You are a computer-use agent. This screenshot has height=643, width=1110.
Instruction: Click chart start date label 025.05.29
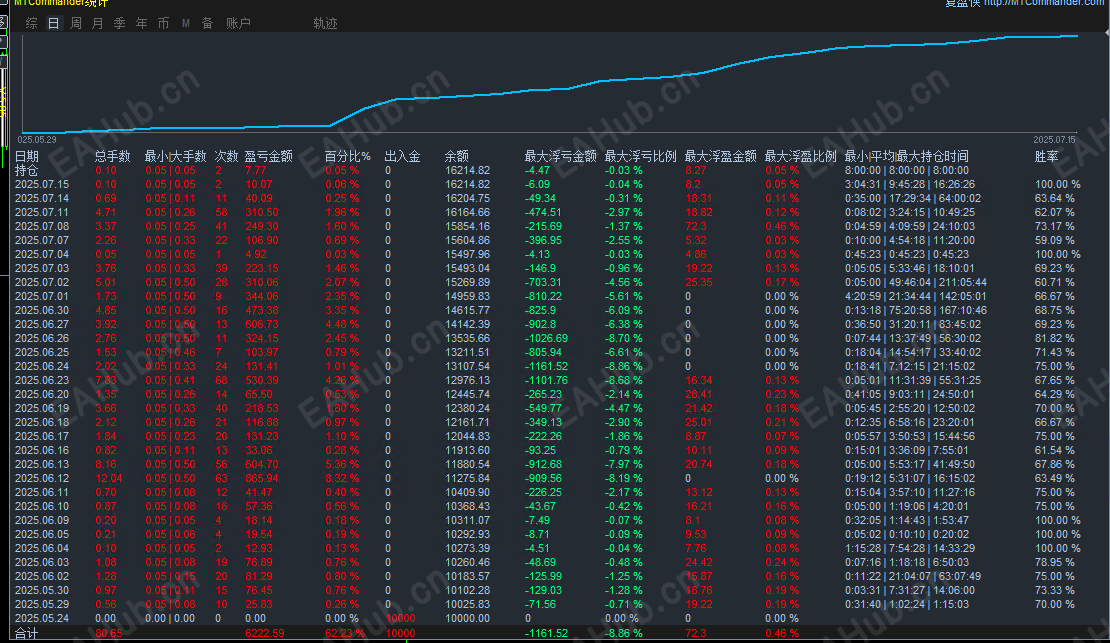[37, 140]
